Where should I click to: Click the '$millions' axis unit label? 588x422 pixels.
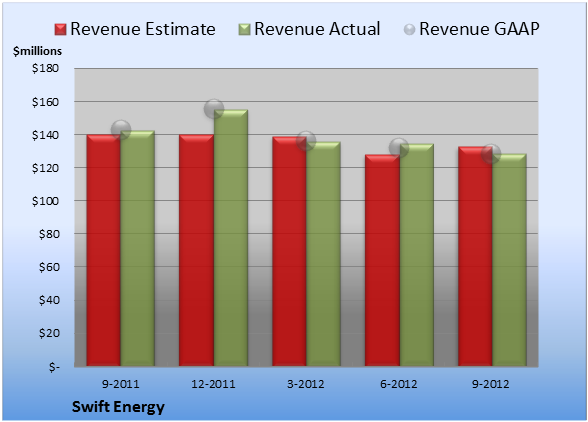tap(37, 51)
